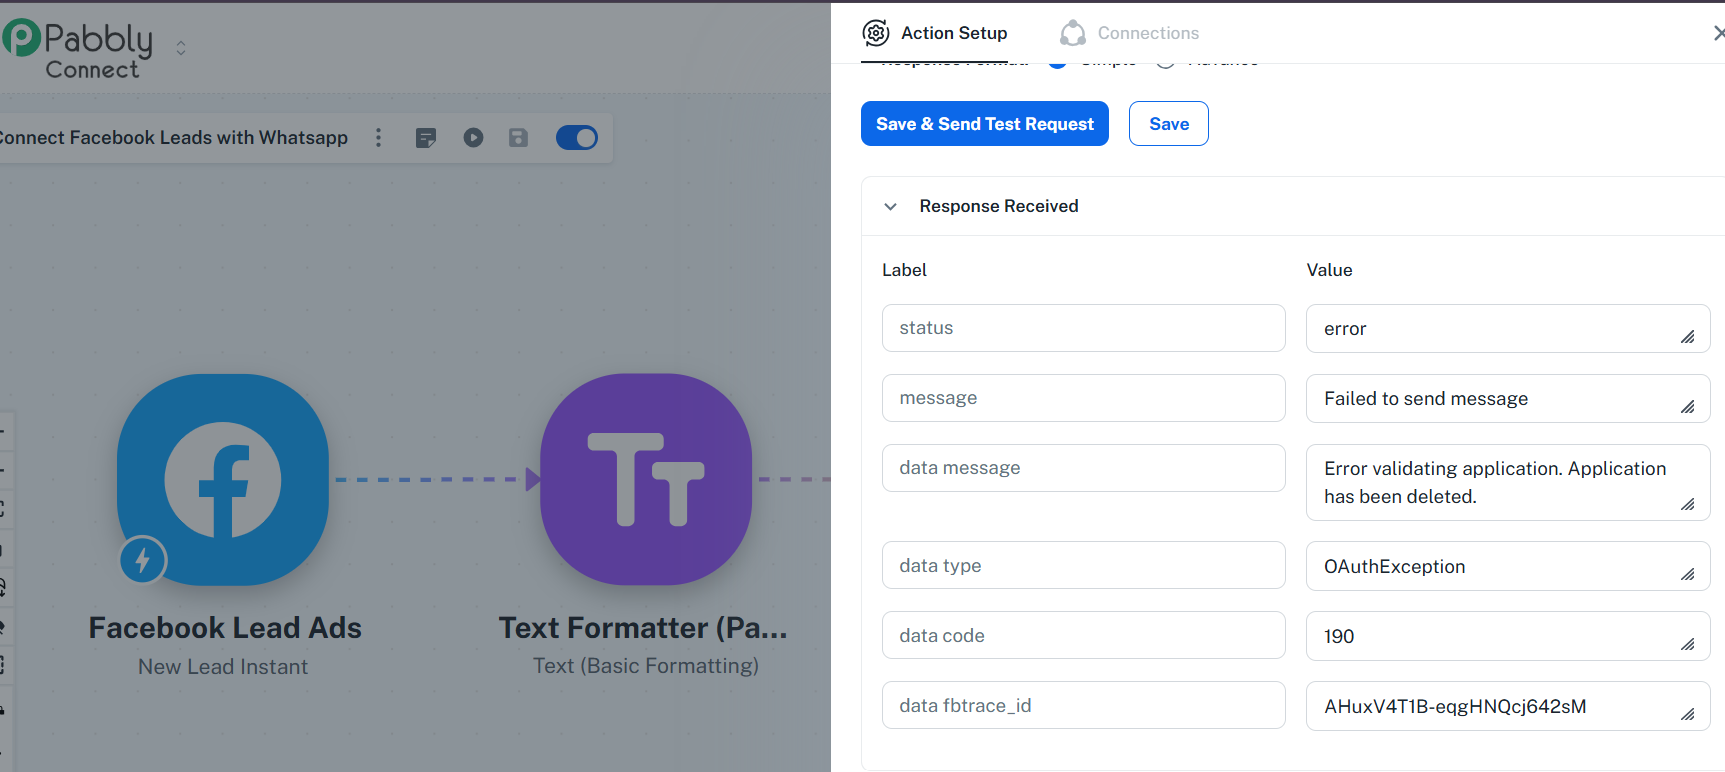Click the Facebook Lead Ads step icon
Image resolution: width=1725 pixels, height=772 pixels.
tap(222, 480)
